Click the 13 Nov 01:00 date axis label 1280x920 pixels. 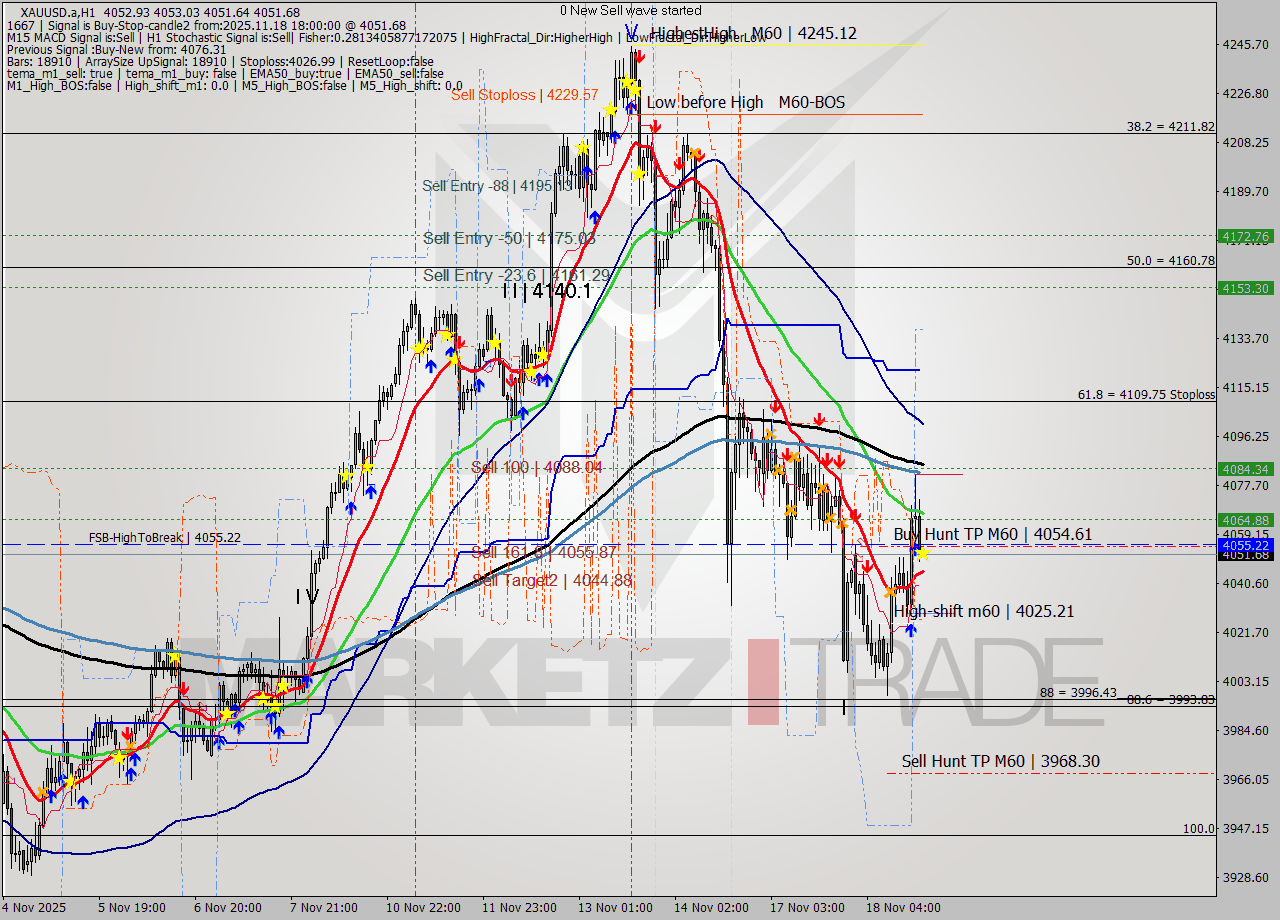click(615, 908)
